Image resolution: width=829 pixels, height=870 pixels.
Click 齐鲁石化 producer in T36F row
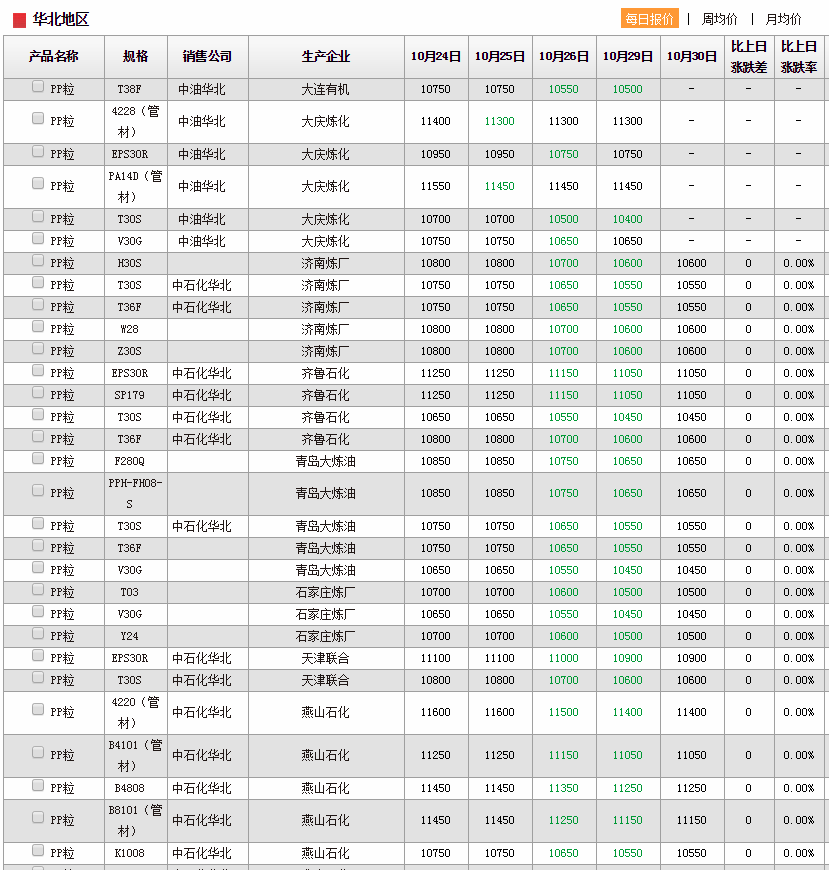[326, 439]
